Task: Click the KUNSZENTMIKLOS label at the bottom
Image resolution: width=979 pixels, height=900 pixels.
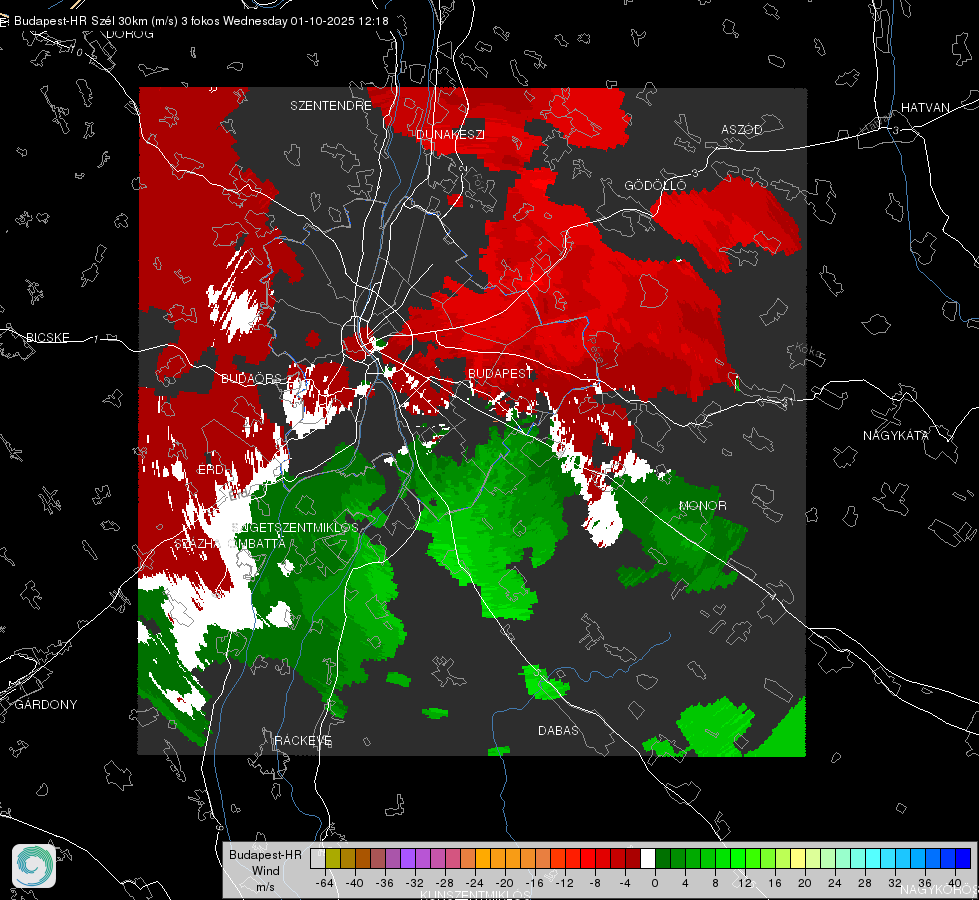Action: click(476, 895)
